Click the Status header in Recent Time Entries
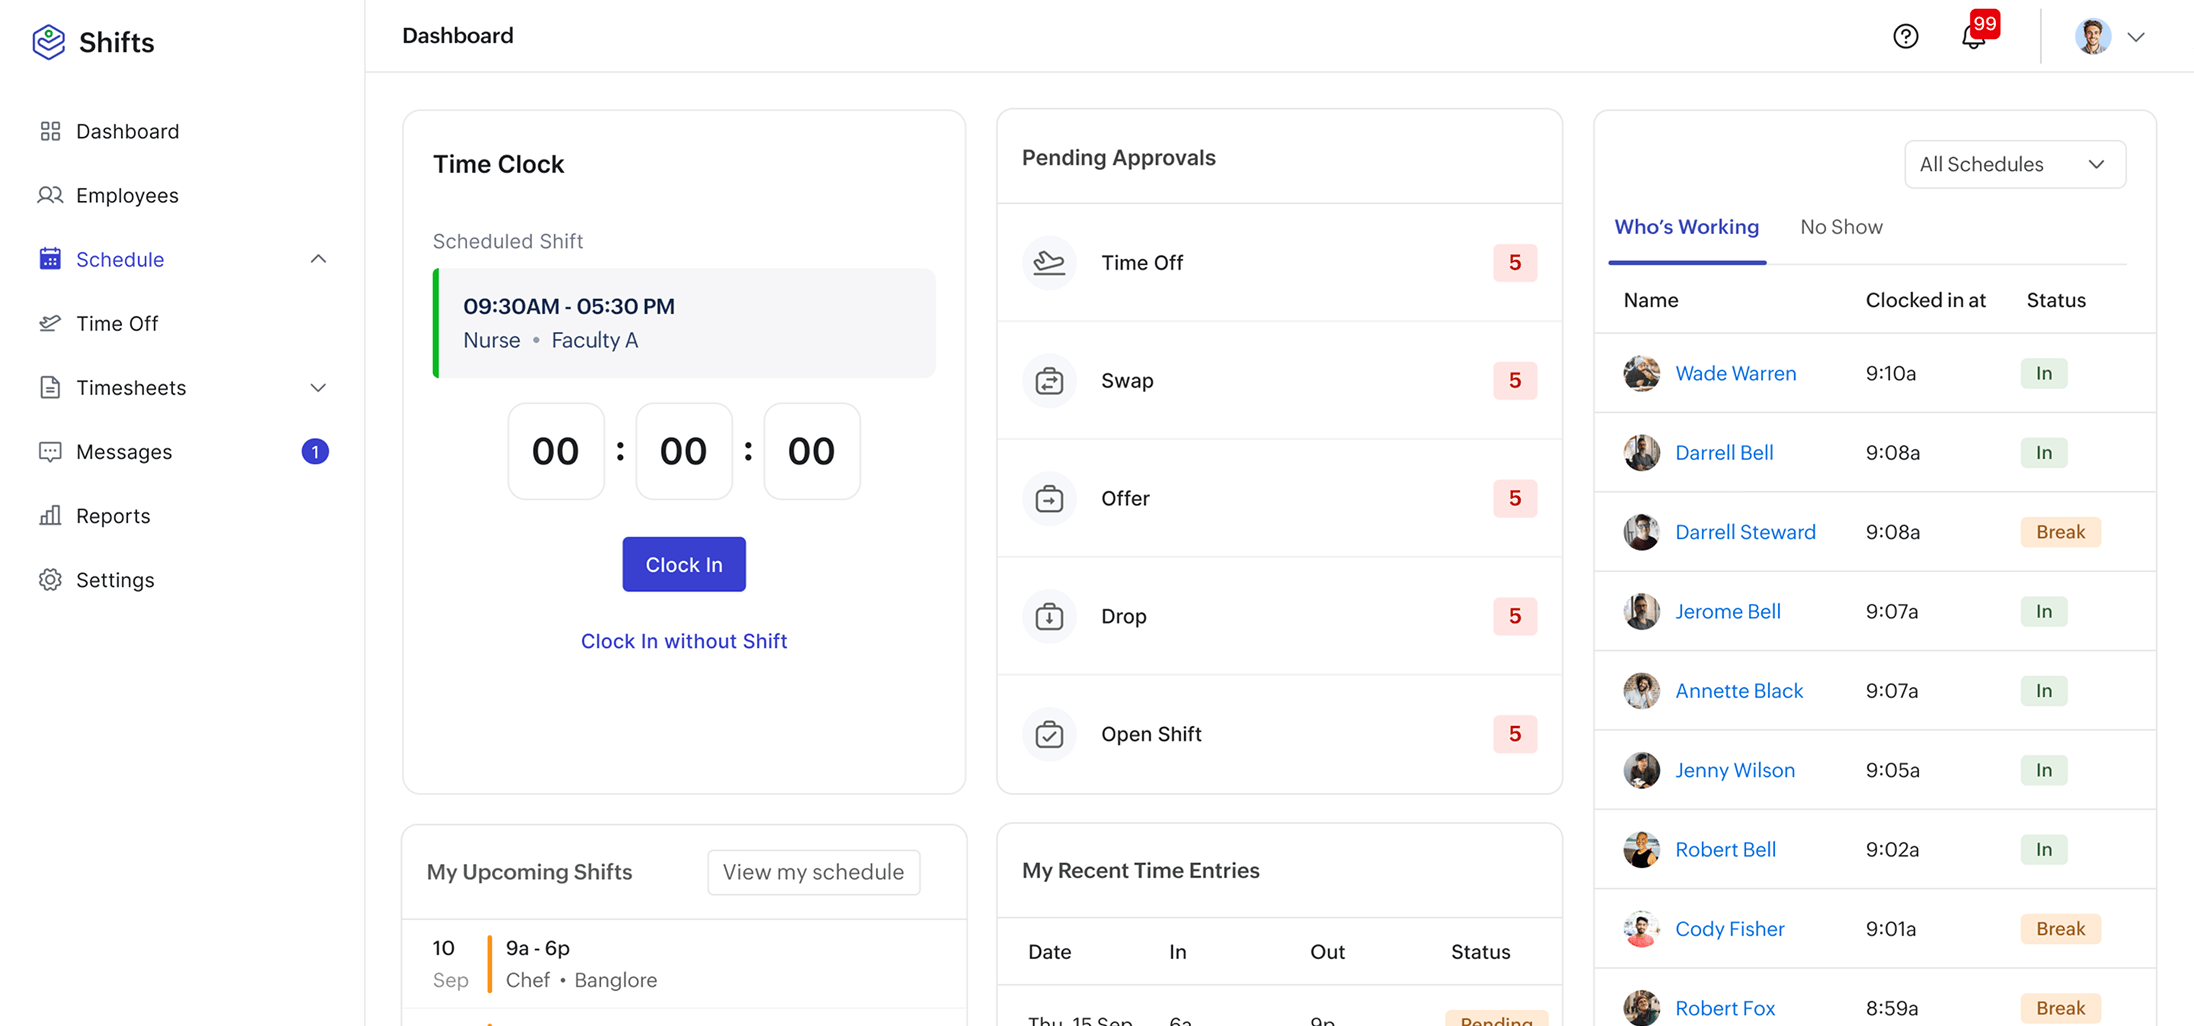Viewport: 2194px width, 1026px height. [1480, 952]
